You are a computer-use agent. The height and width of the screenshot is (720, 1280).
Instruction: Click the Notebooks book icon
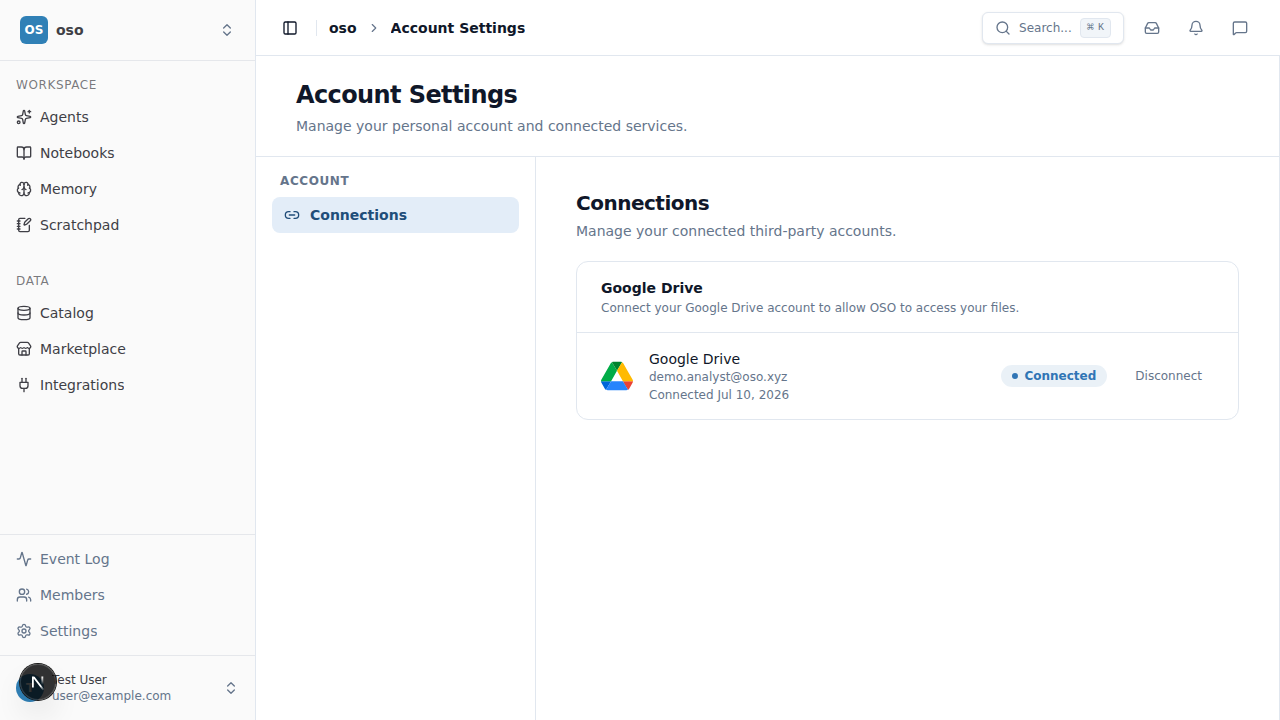(x=24, y=153)
